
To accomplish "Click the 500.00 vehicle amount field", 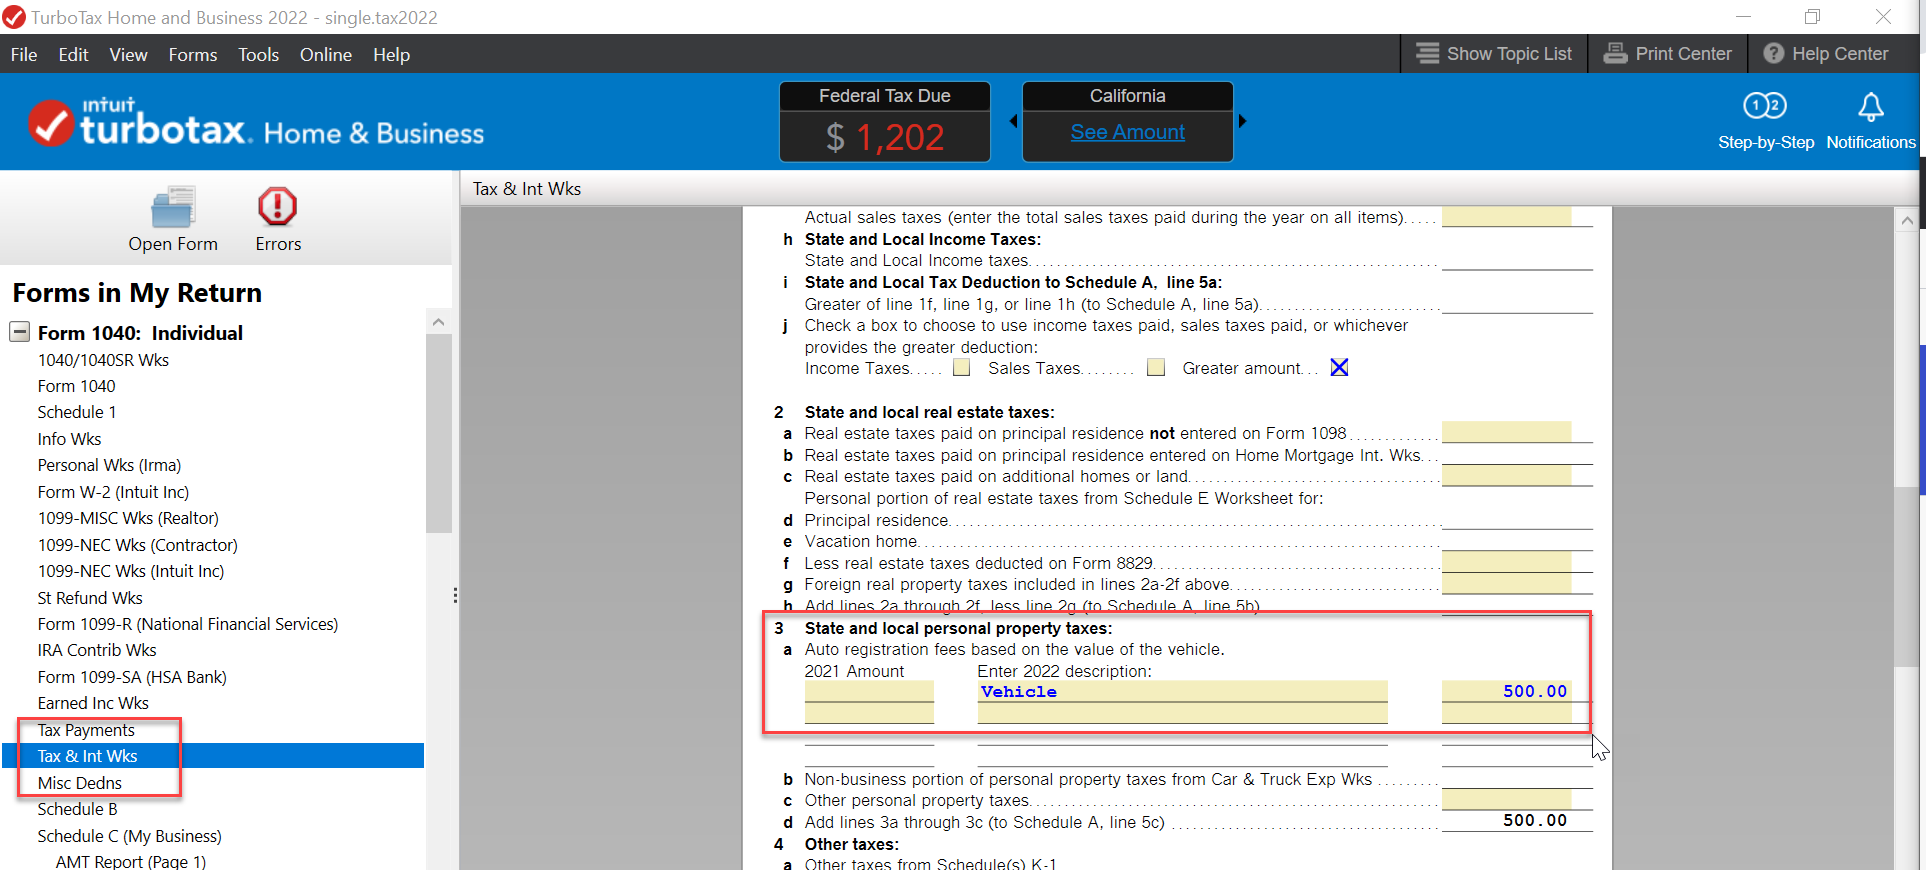I will tap(1506, 691).
